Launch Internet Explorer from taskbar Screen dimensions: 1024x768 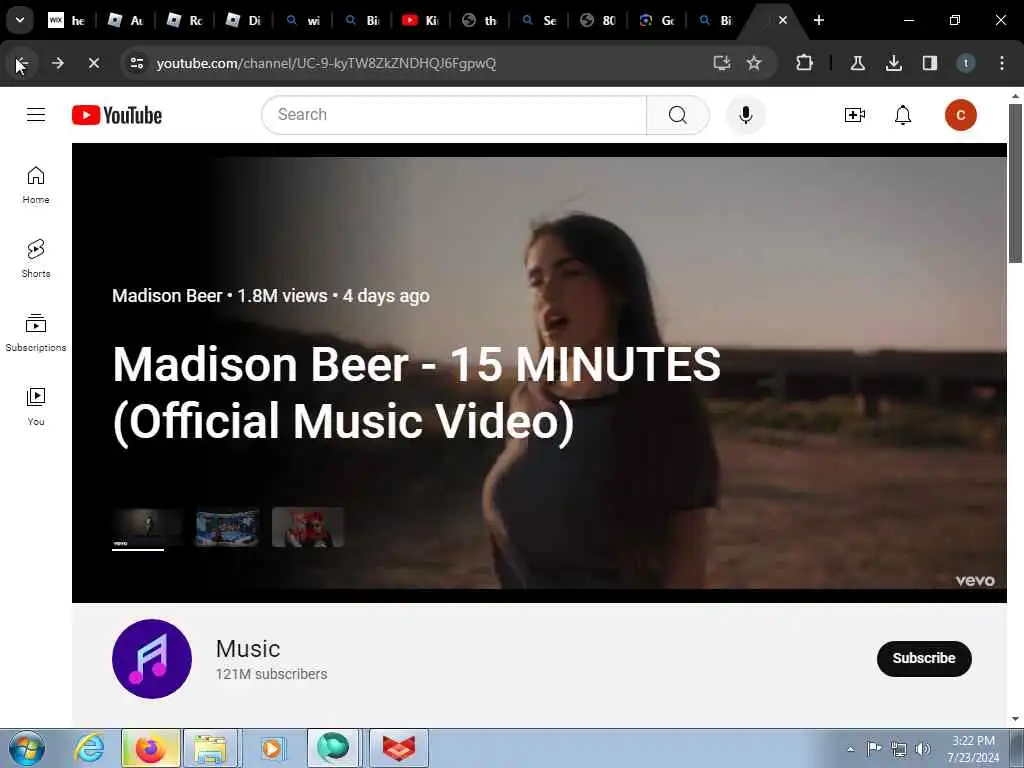[89, 748]
